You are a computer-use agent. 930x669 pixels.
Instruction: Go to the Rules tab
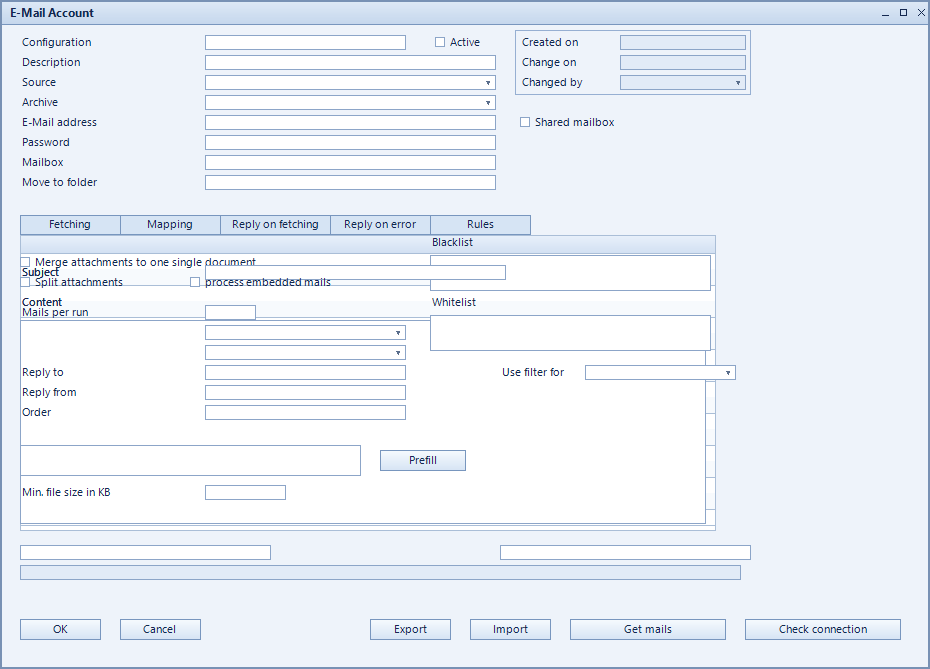point(480,225)
